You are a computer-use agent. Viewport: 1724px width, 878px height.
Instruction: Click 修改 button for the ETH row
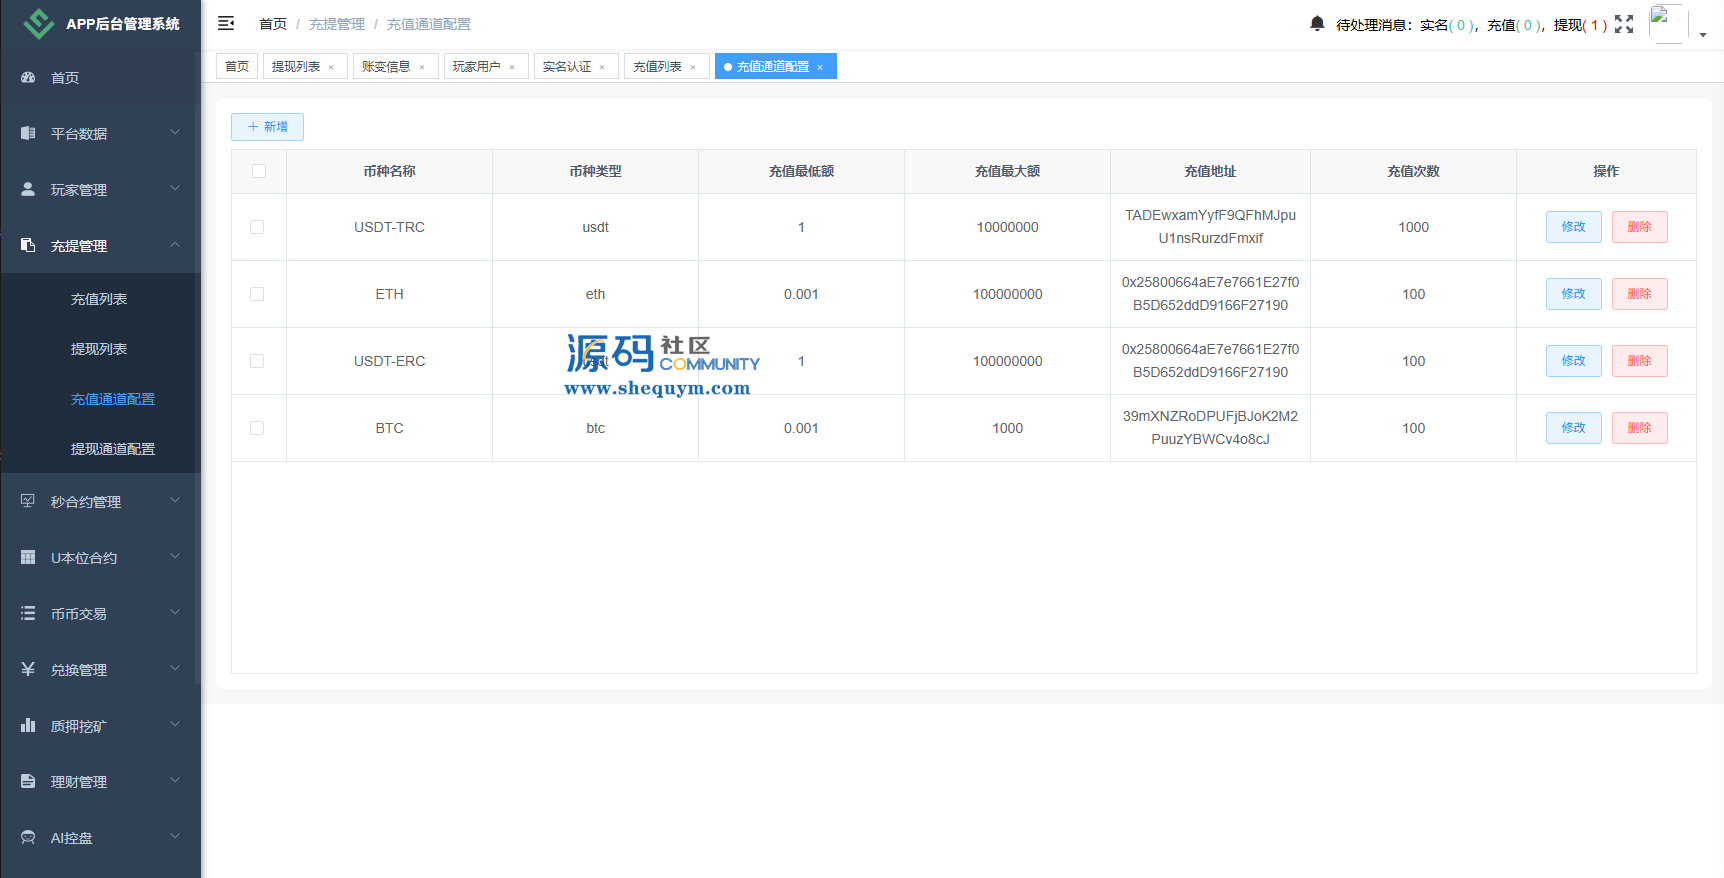coord(1573,294)
